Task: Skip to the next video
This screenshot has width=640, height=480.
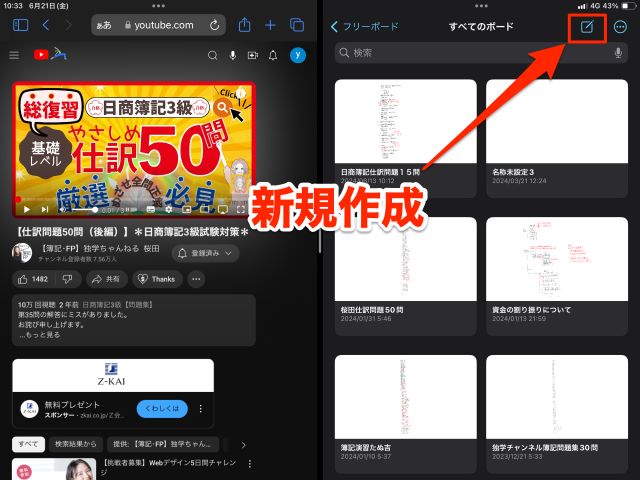Action: (x=45, y=209)
